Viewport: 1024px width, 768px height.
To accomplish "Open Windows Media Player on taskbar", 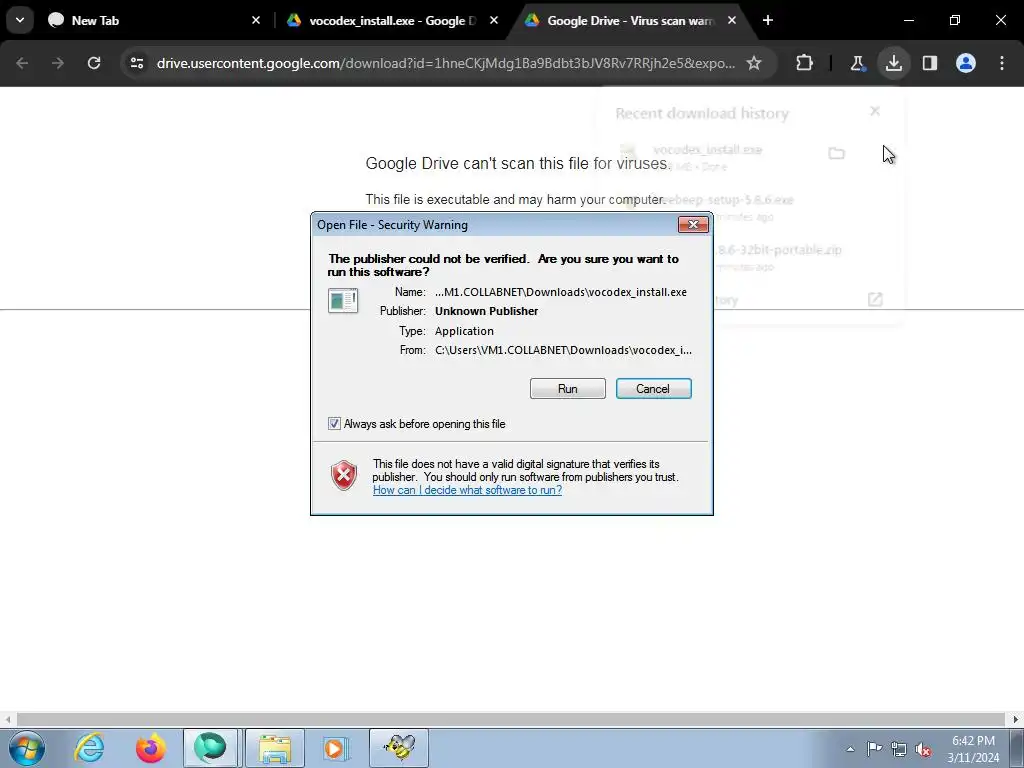I will [336, 748].
